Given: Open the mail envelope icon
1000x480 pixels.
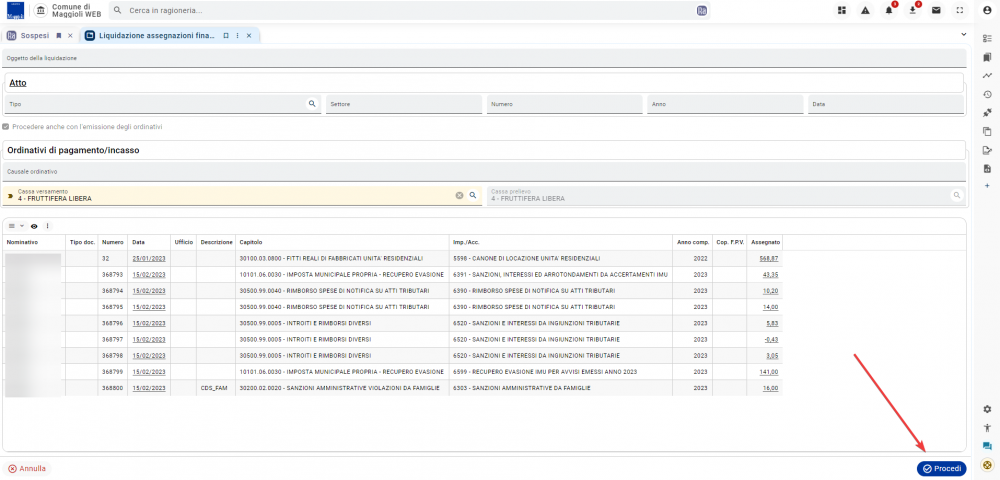Looking at the screenshot, I should pos(936,10).
